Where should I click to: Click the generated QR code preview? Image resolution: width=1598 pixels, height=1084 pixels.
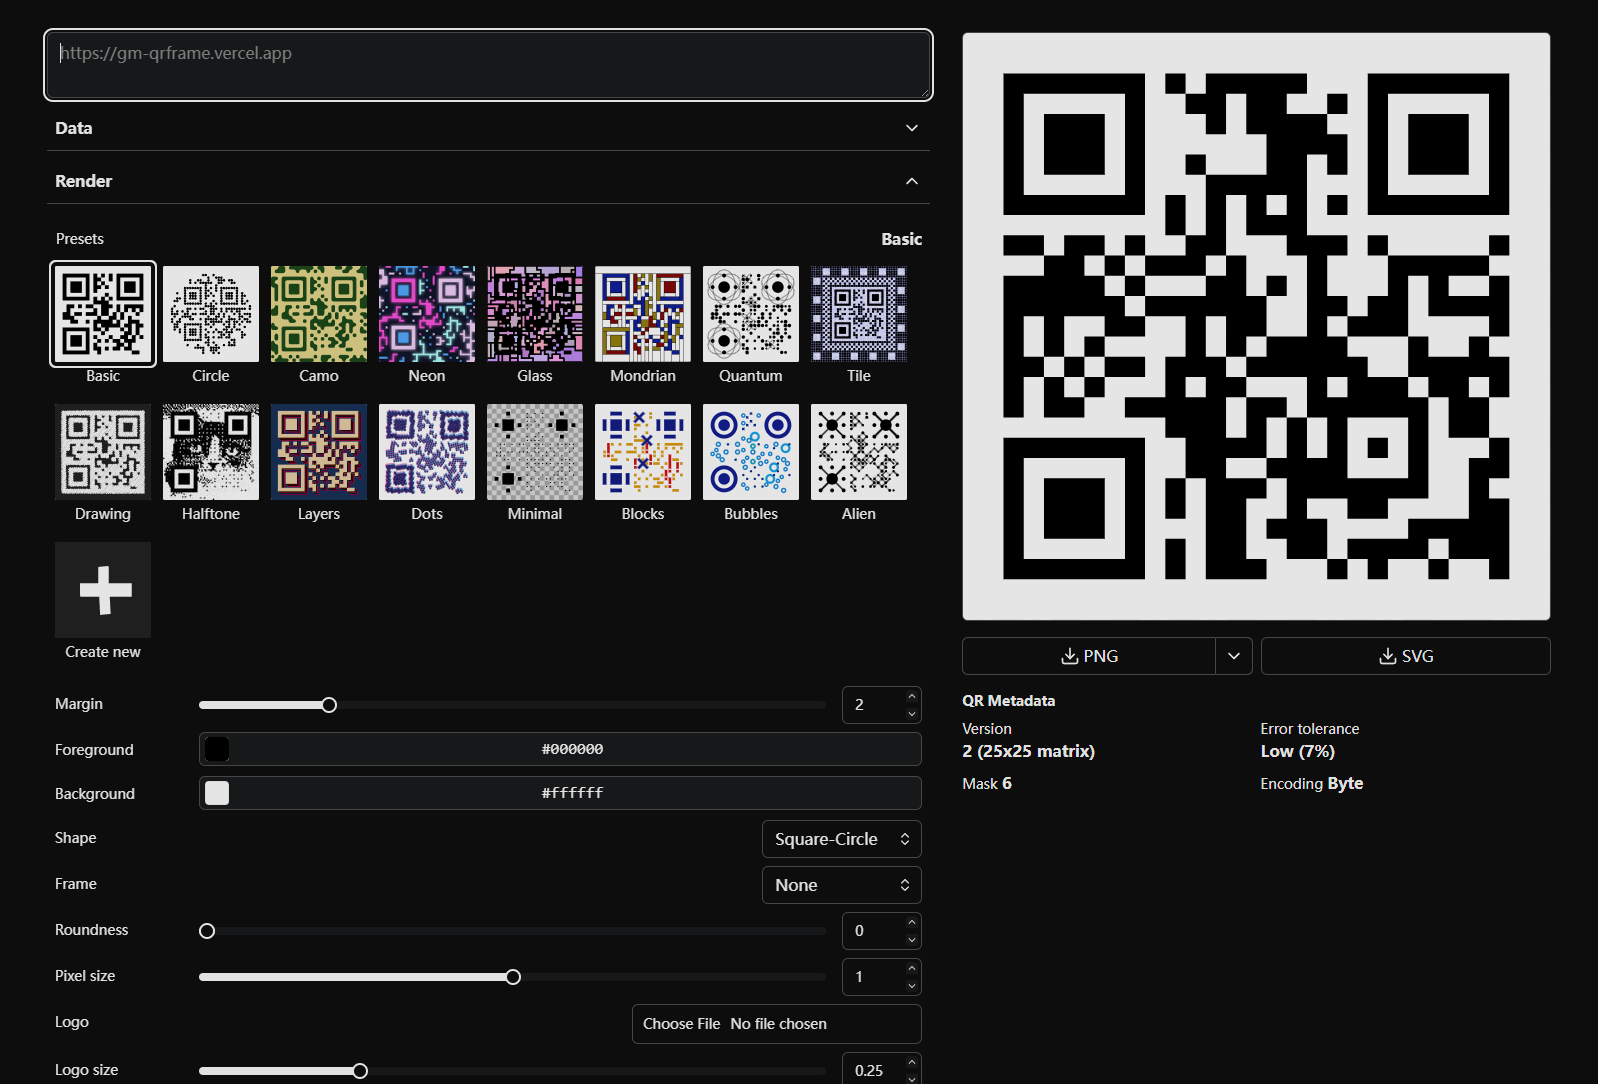pos(1256,326)
